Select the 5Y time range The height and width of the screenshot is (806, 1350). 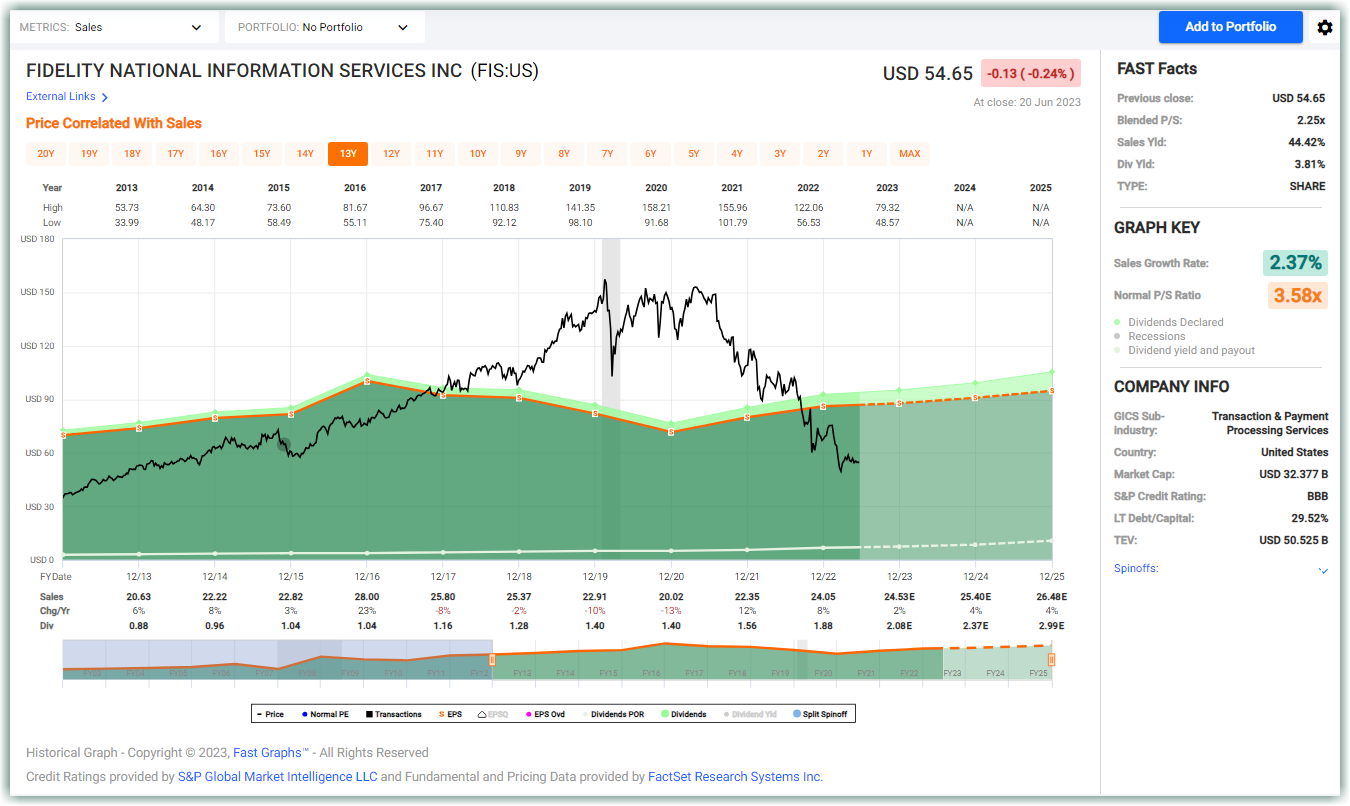coord(694,154)
